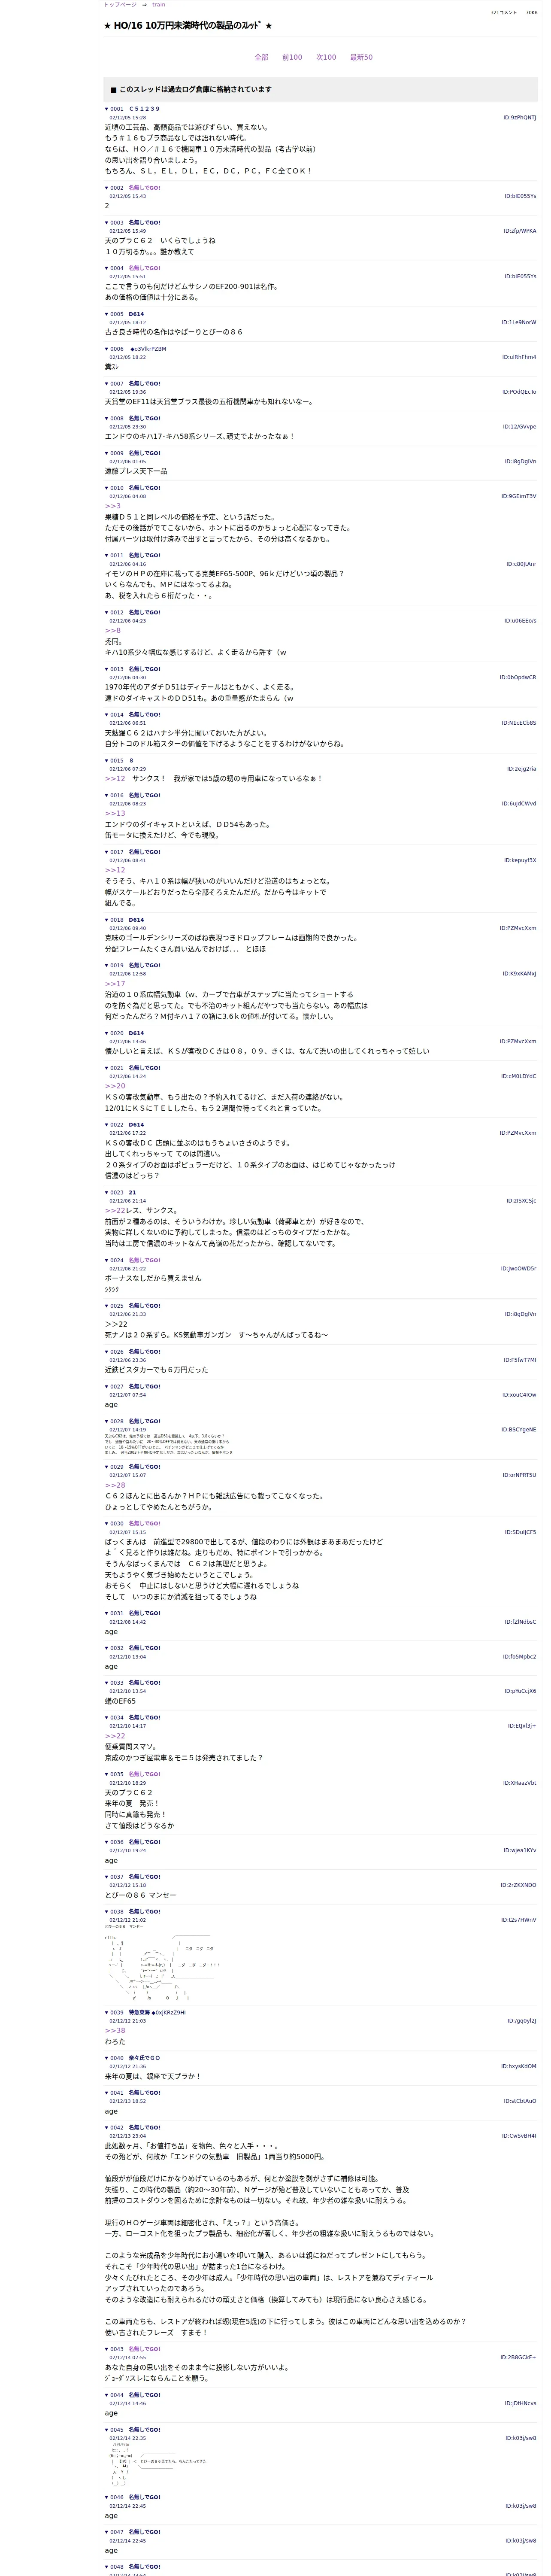
Task: Collapse post 0005 with the ▼ arrow
Action: tap(107, 314)
